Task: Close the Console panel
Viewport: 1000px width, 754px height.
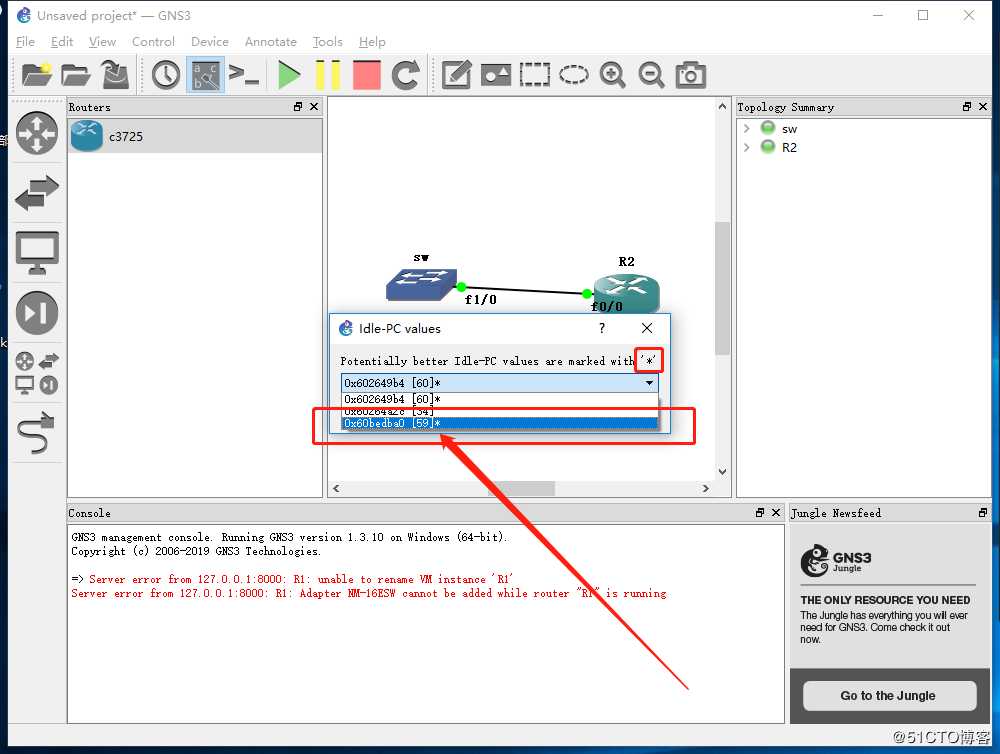Action: (x=776, y=512)
